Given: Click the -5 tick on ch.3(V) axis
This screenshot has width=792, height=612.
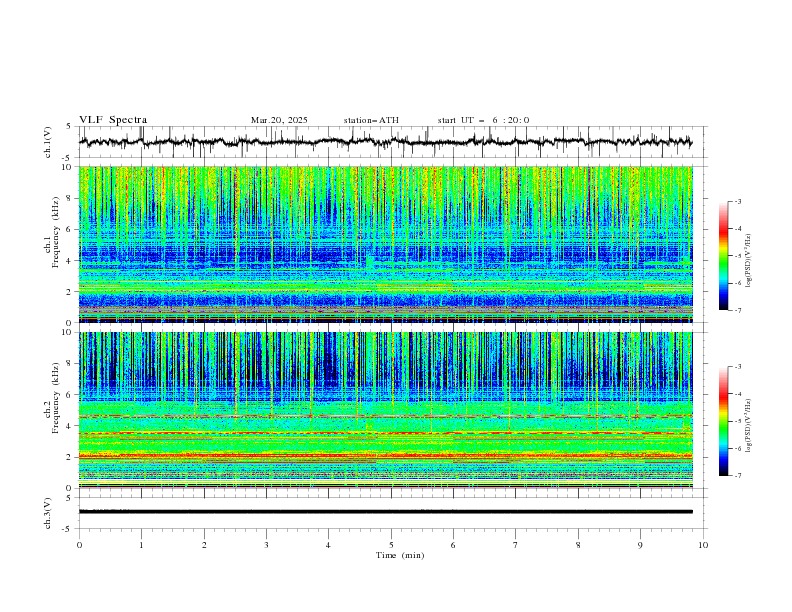Looking at the screenshot, I should coord(68,529).
